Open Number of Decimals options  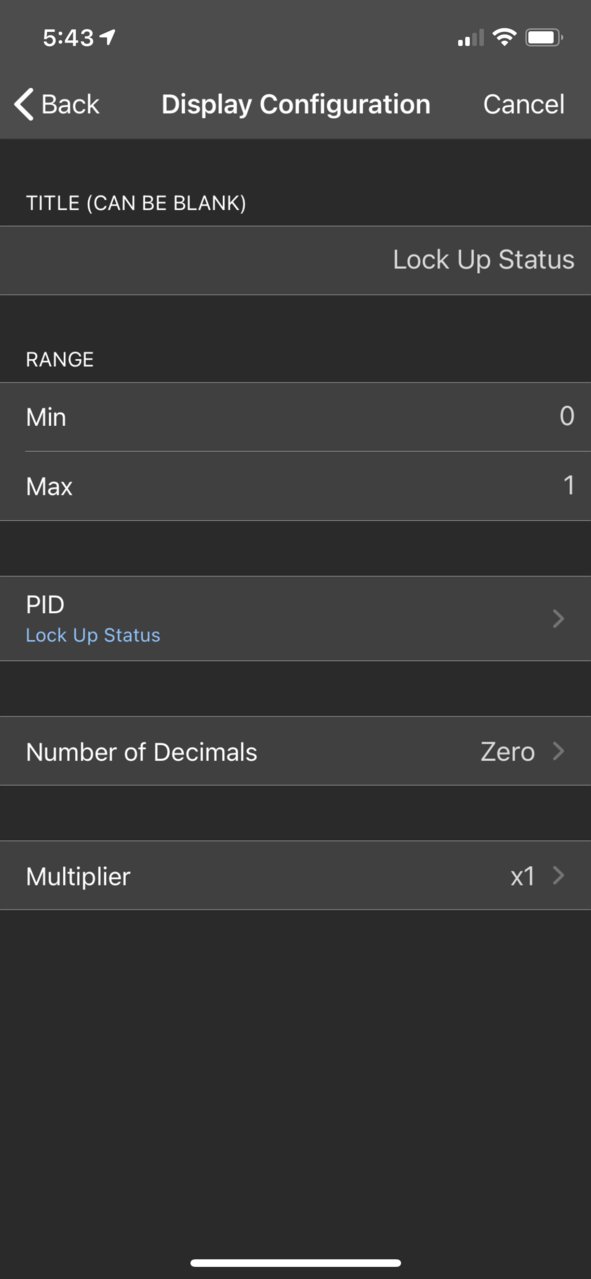coord(295,751)
